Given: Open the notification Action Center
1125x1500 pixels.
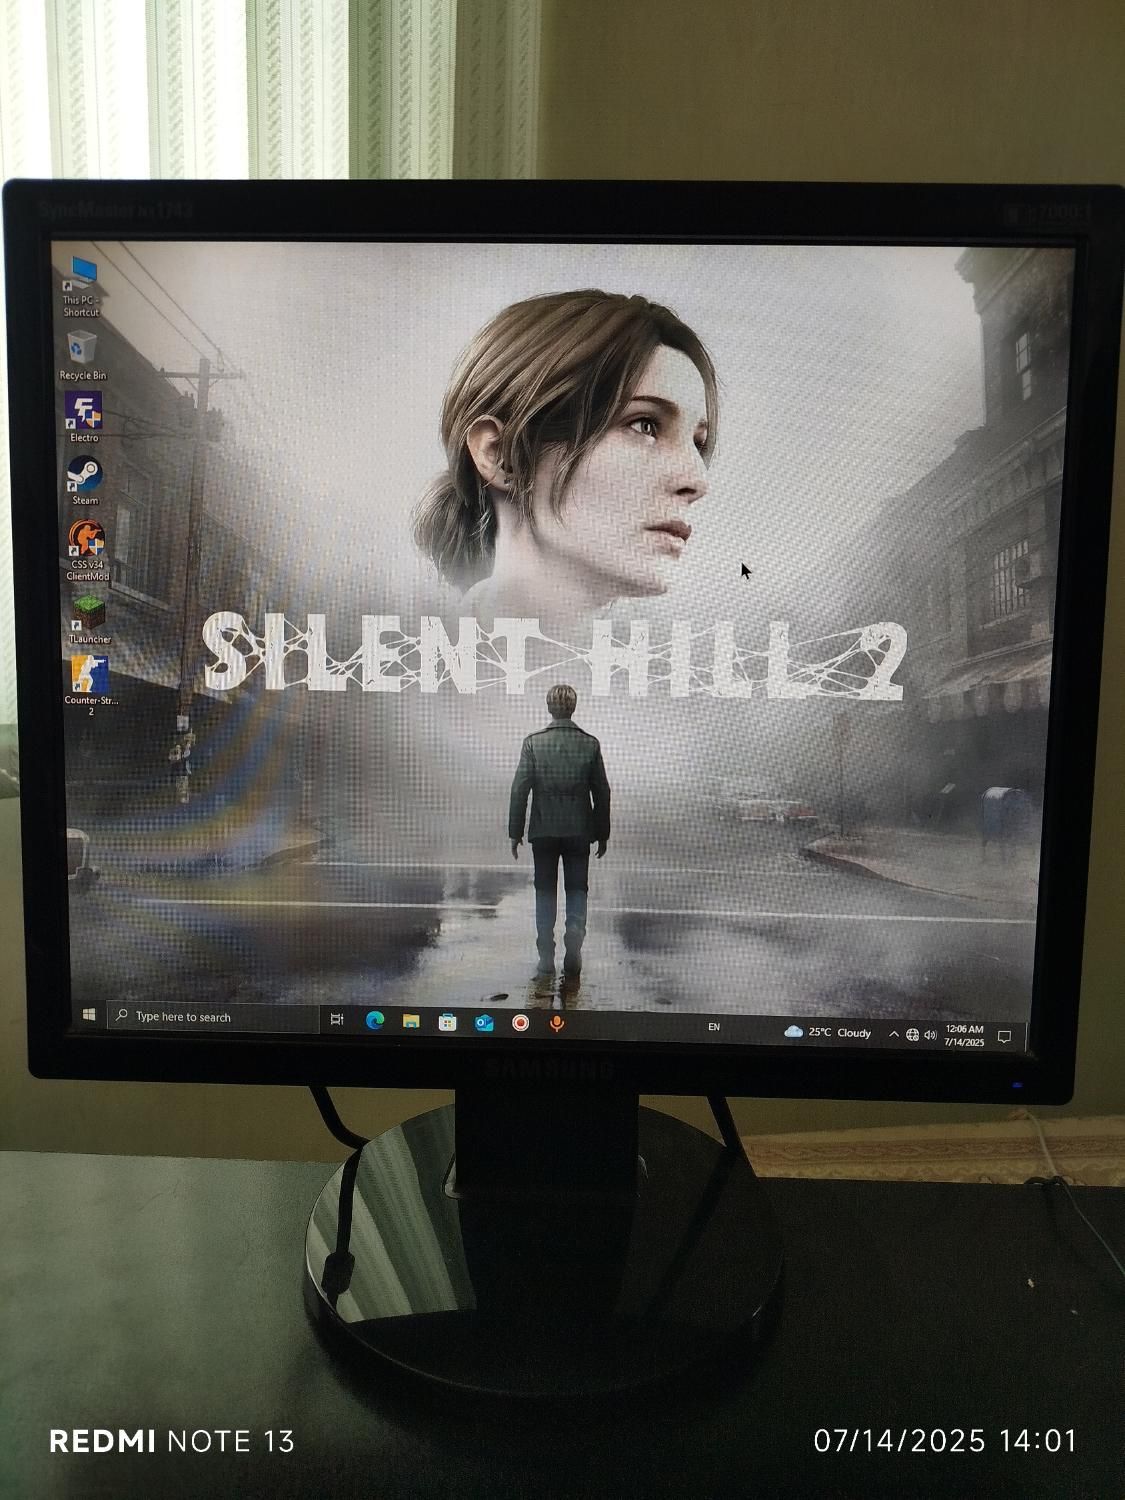Looking at the screenshot, I should 1005,1037.
